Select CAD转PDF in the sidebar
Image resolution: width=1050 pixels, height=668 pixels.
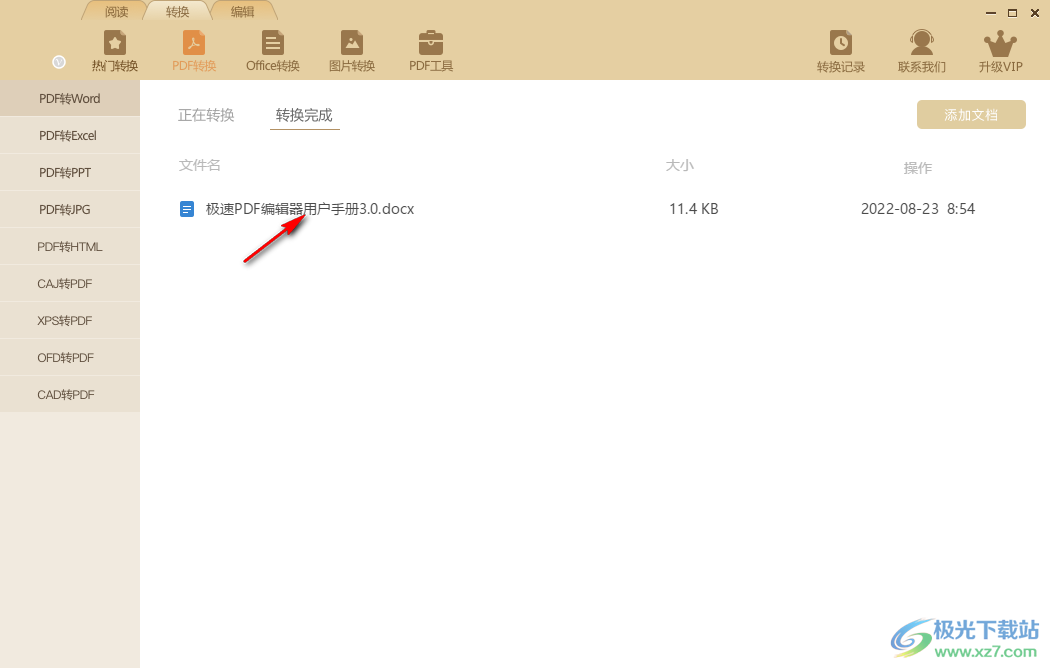click(x=70, y=394)
